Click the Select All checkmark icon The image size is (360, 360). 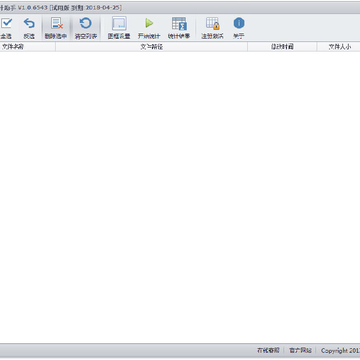pyautogui.click(x=6, y=23)
